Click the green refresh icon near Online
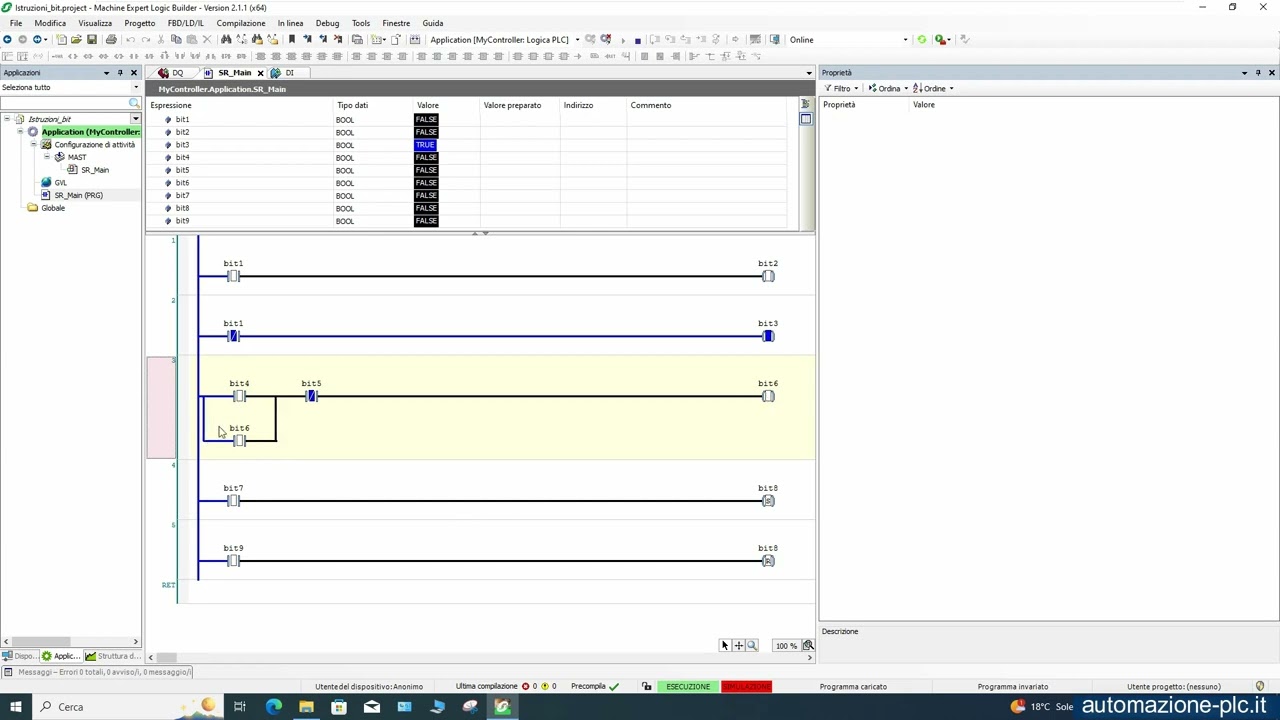 coord(922,40)
